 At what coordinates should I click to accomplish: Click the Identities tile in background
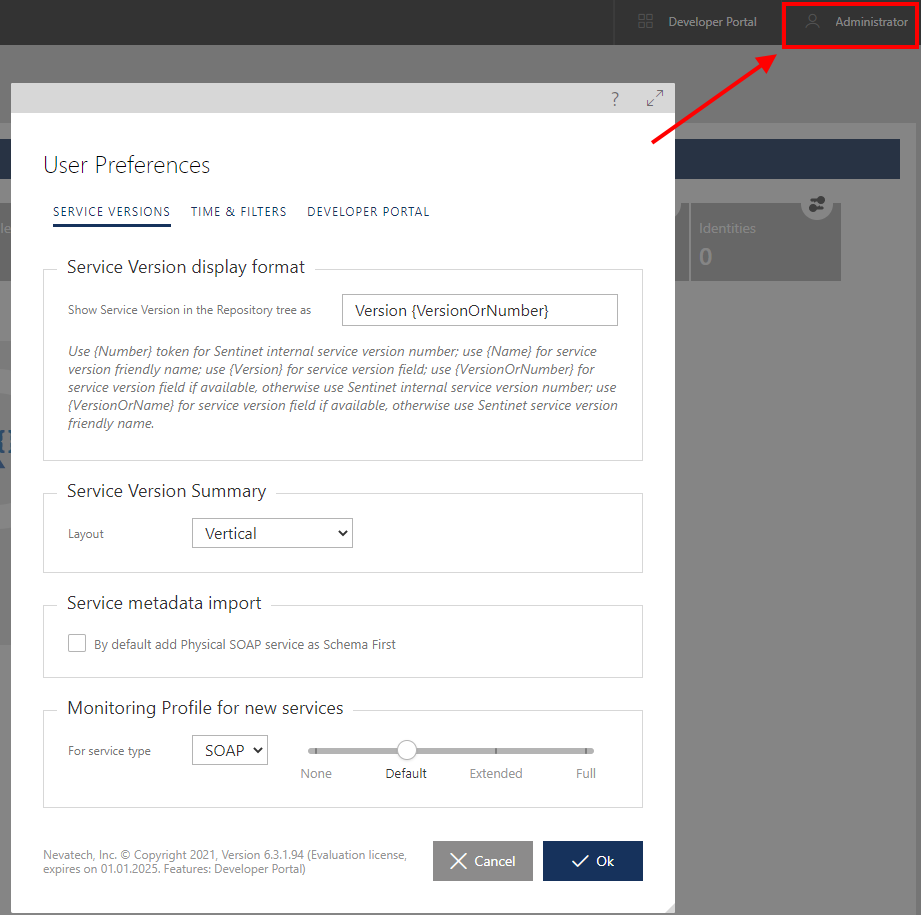[x=765, y=242]
